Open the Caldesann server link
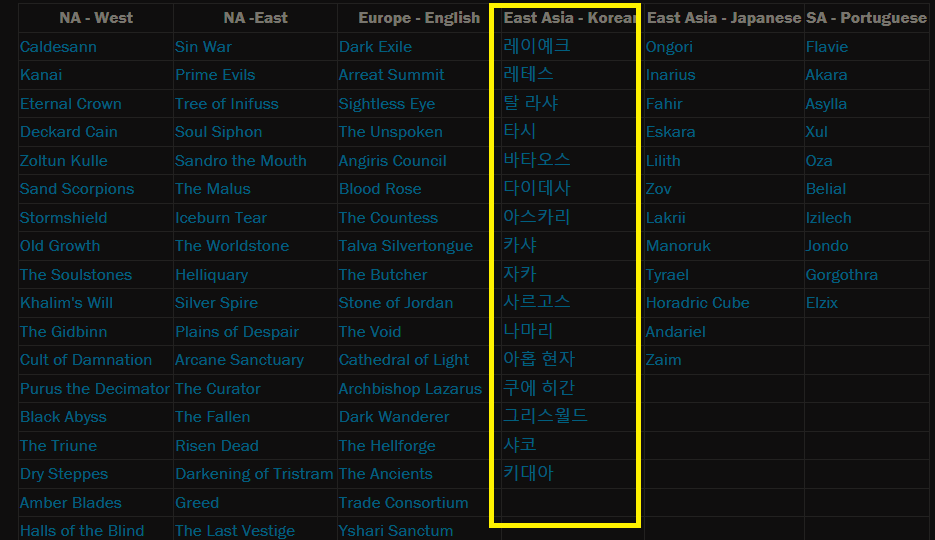This screenshot has width=935, height=540. click(x=58, y=46)
